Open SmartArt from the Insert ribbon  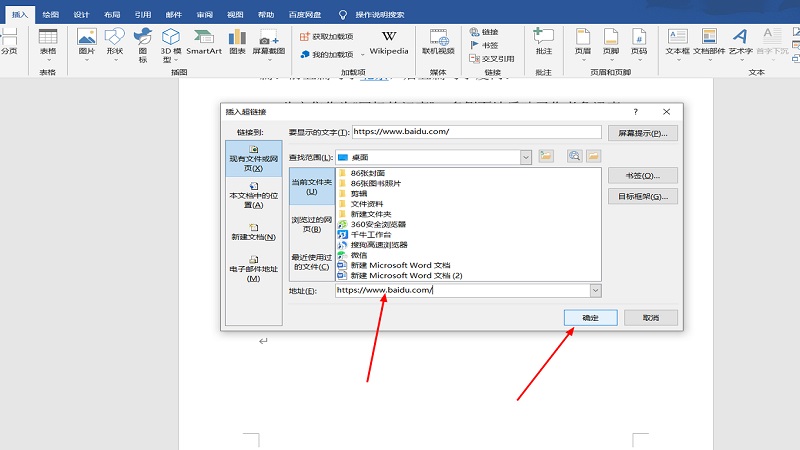(203, 41)
